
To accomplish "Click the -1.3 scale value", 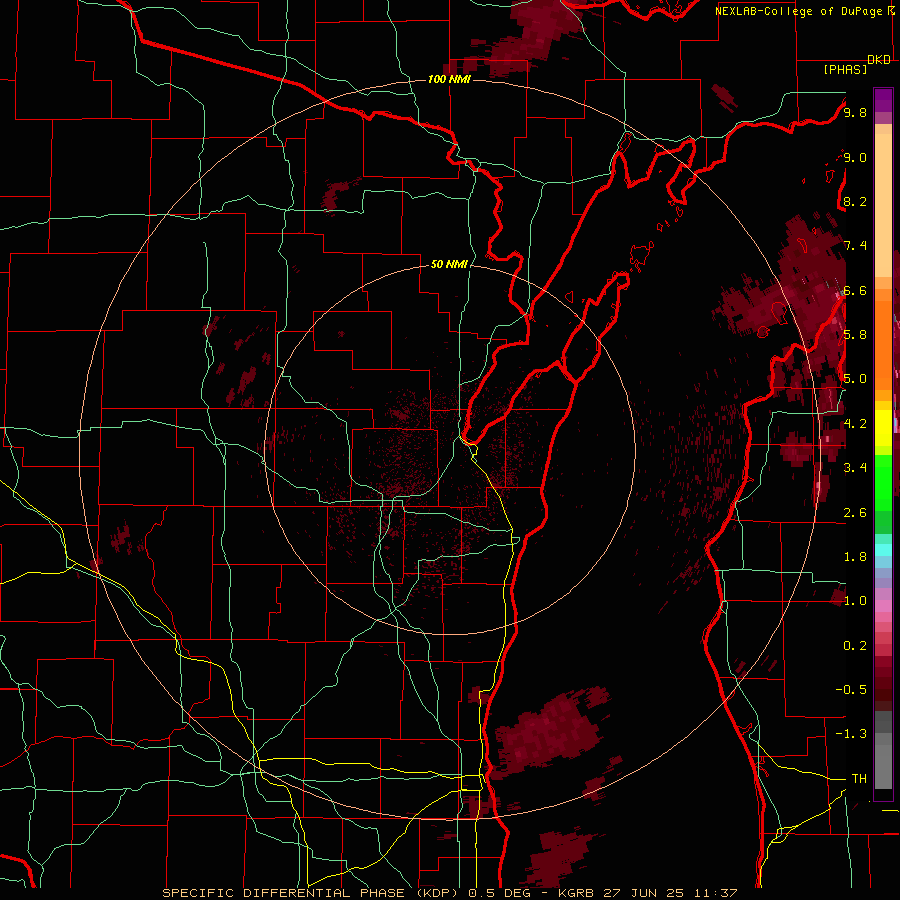I will (852, 734).
